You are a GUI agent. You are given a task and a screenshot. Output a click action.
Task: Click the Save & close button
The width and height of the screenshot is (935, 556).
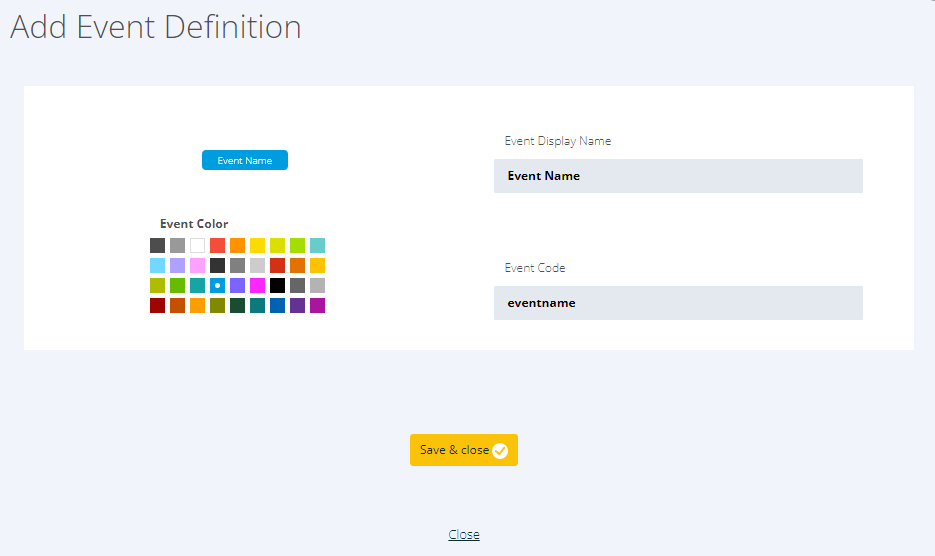point(463,450)
